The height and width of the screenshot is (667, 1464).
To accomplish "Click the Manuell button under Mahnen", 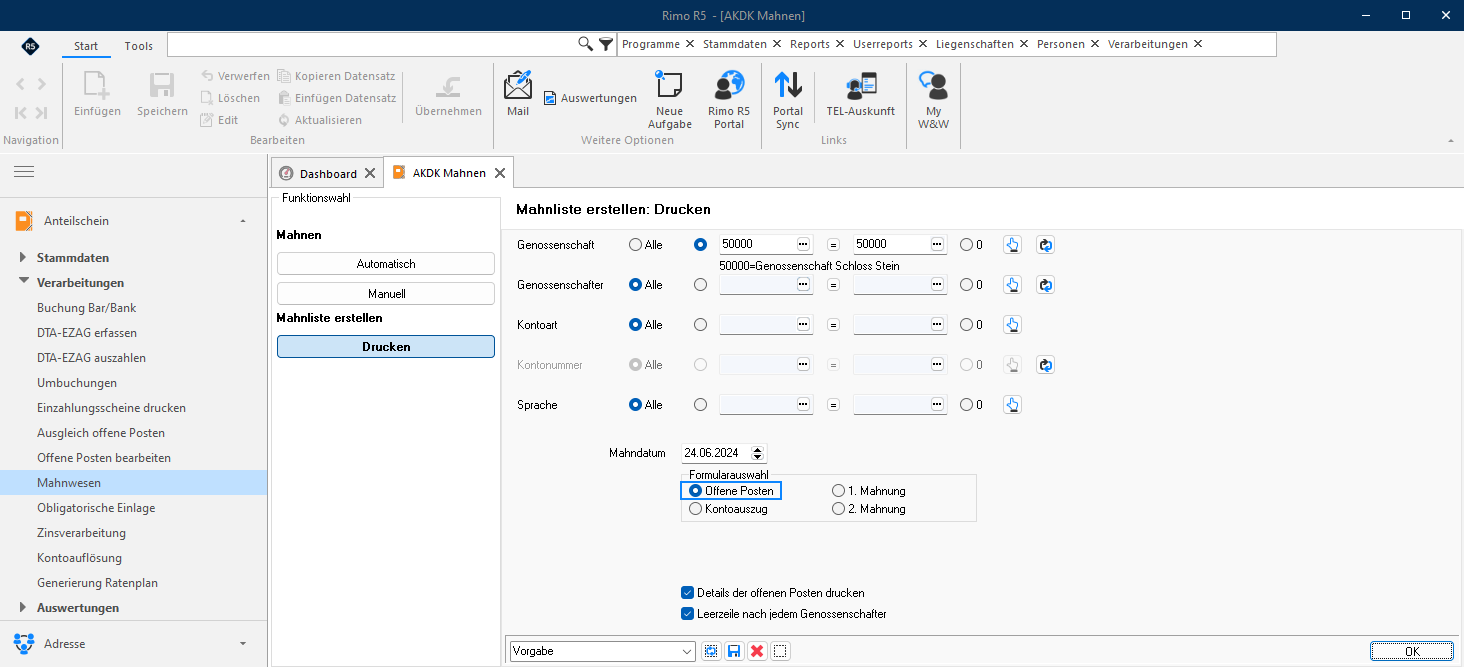I will point(386,294).
